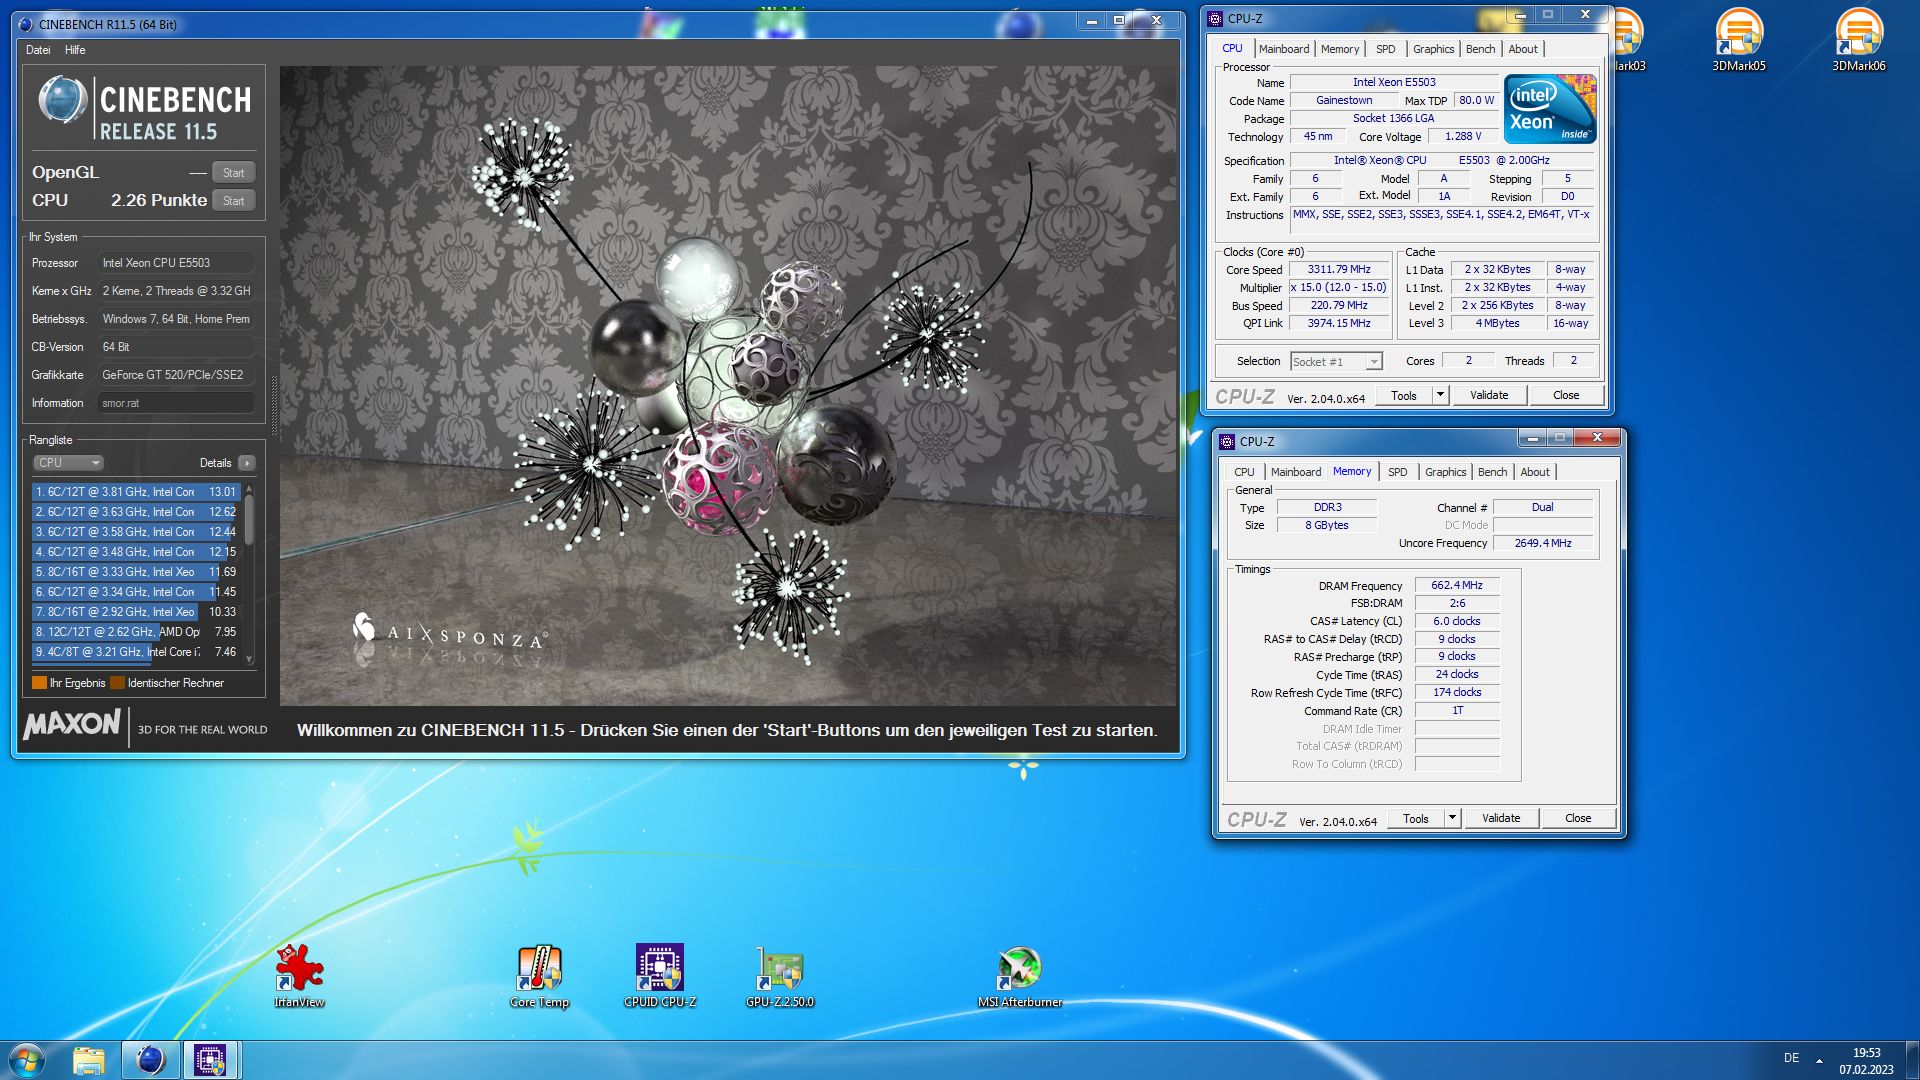The image size is (1920, 1080).
Task: Open Graphics tab in lower CPU-Z
Action: tap(1446, 472)
